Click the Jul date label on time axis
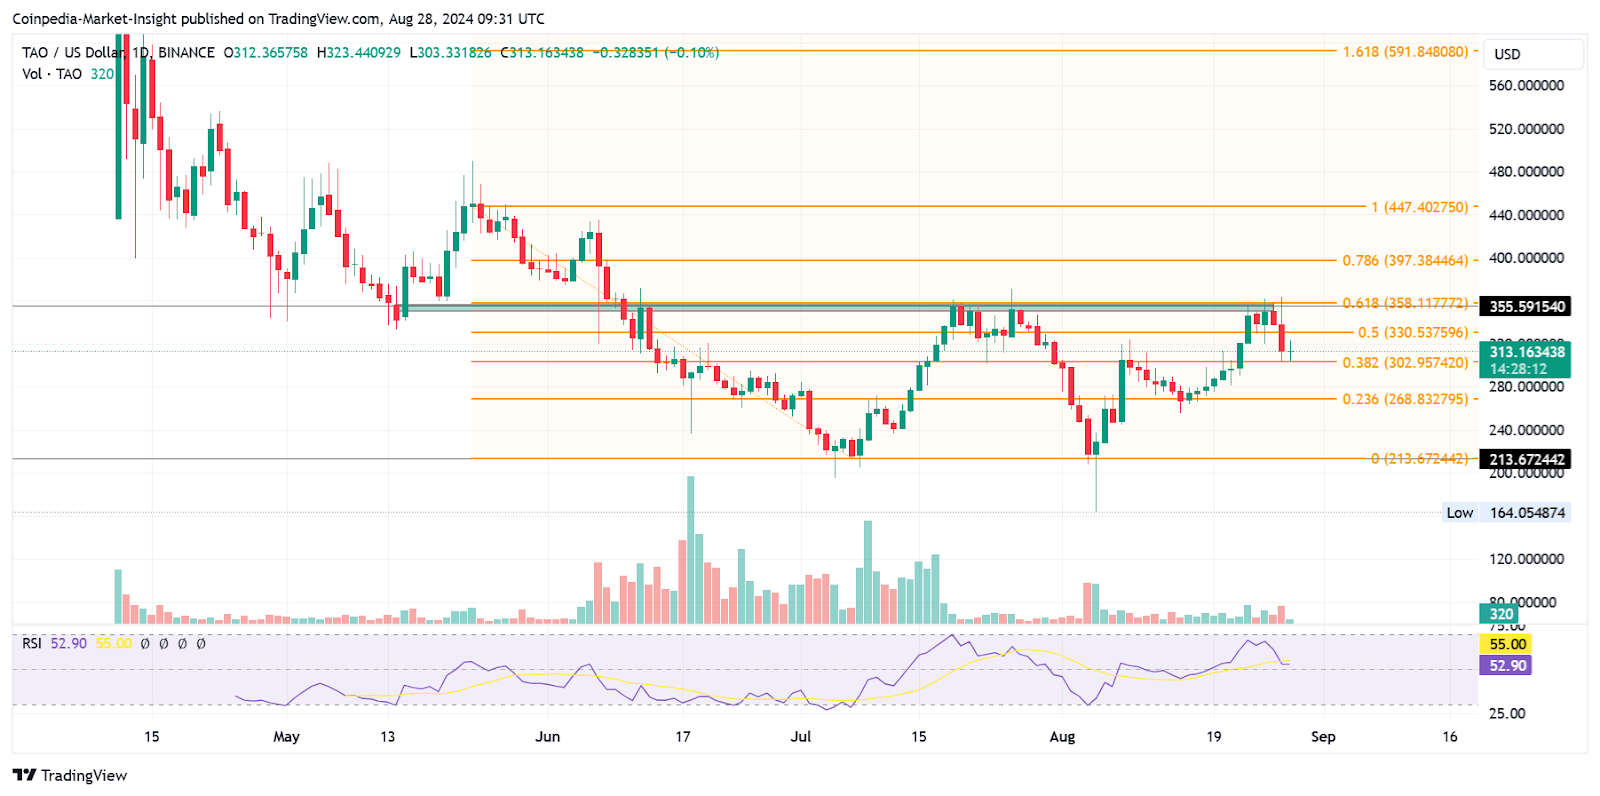 [800, 737]
